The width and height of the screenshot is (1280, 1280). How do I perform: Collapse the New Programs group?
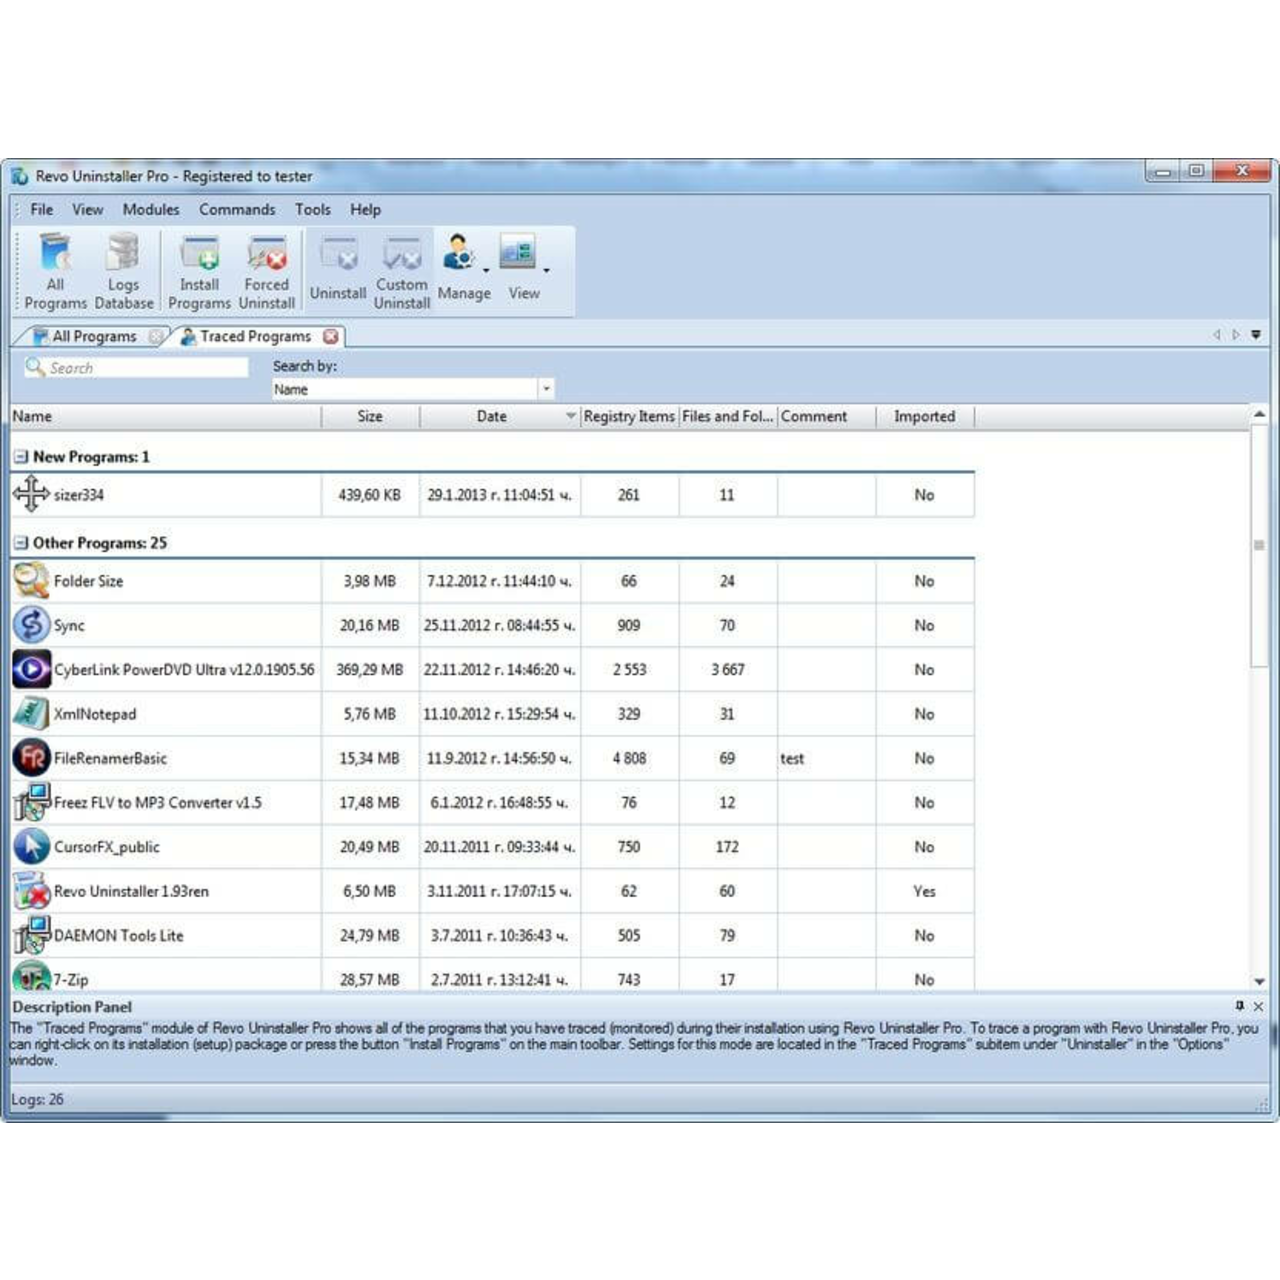pyautogui.click(x=21, y=457)
